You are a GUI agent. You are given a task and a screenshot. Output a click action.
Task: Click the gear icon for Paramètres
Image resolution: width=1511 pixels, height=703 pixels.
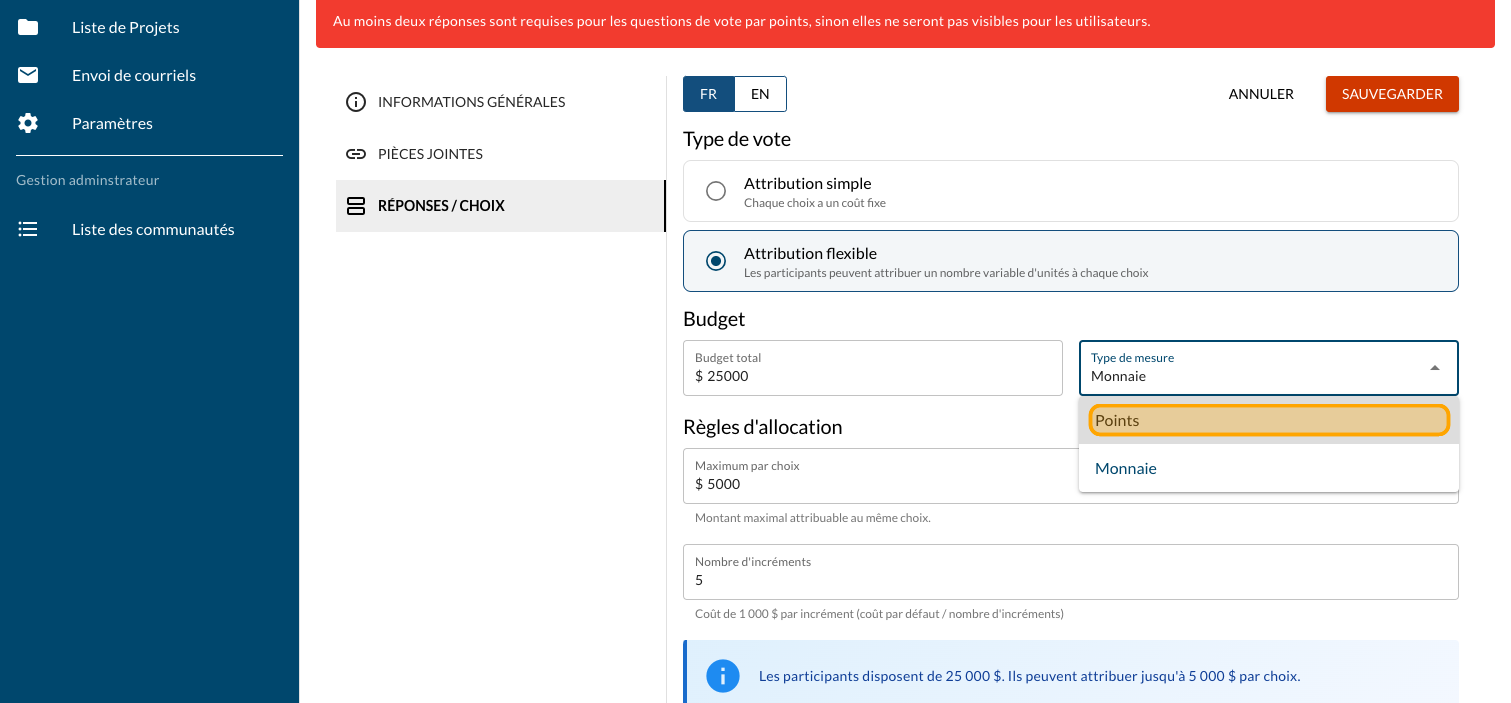pos(28,123)
